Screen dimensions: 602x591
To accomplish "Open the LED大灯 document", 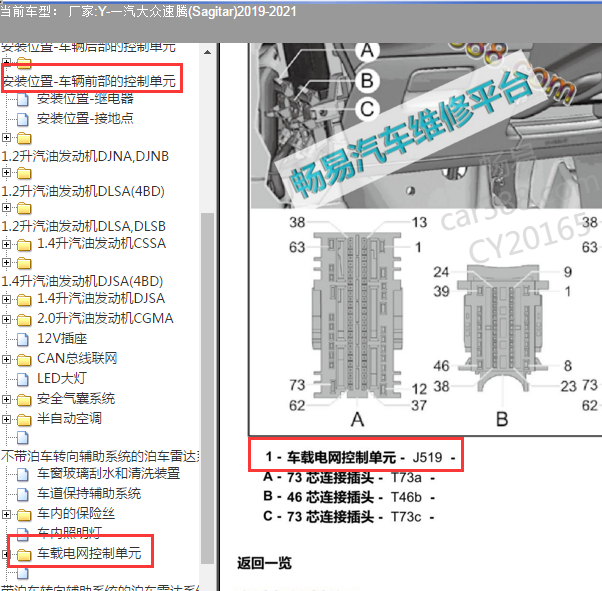I will 62,378.
